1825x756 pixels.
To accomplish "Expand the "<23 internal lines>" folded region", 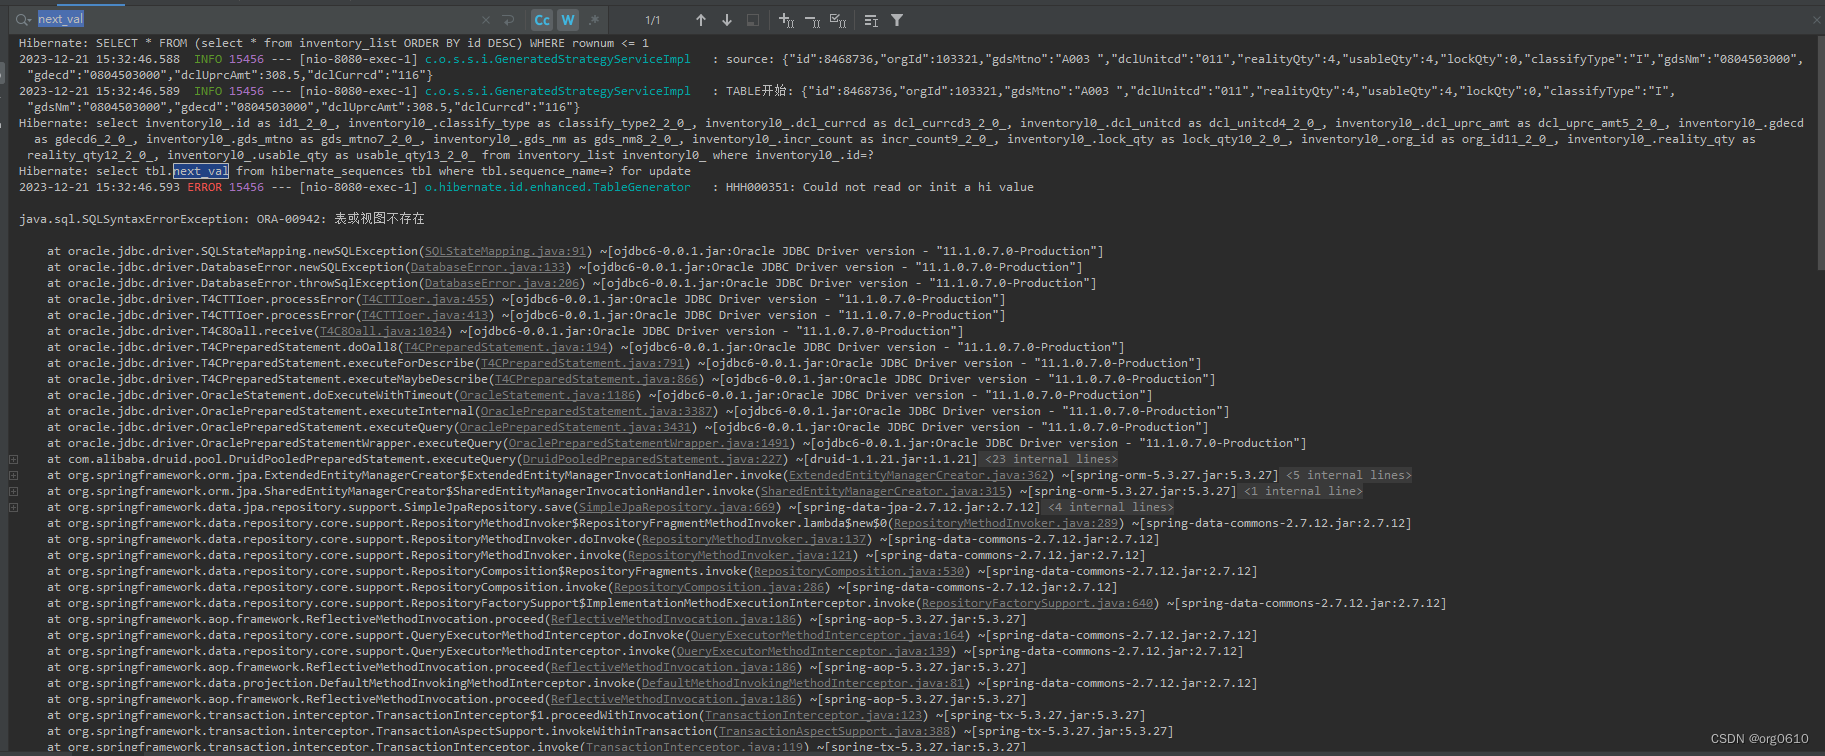I will point(1050,460).
